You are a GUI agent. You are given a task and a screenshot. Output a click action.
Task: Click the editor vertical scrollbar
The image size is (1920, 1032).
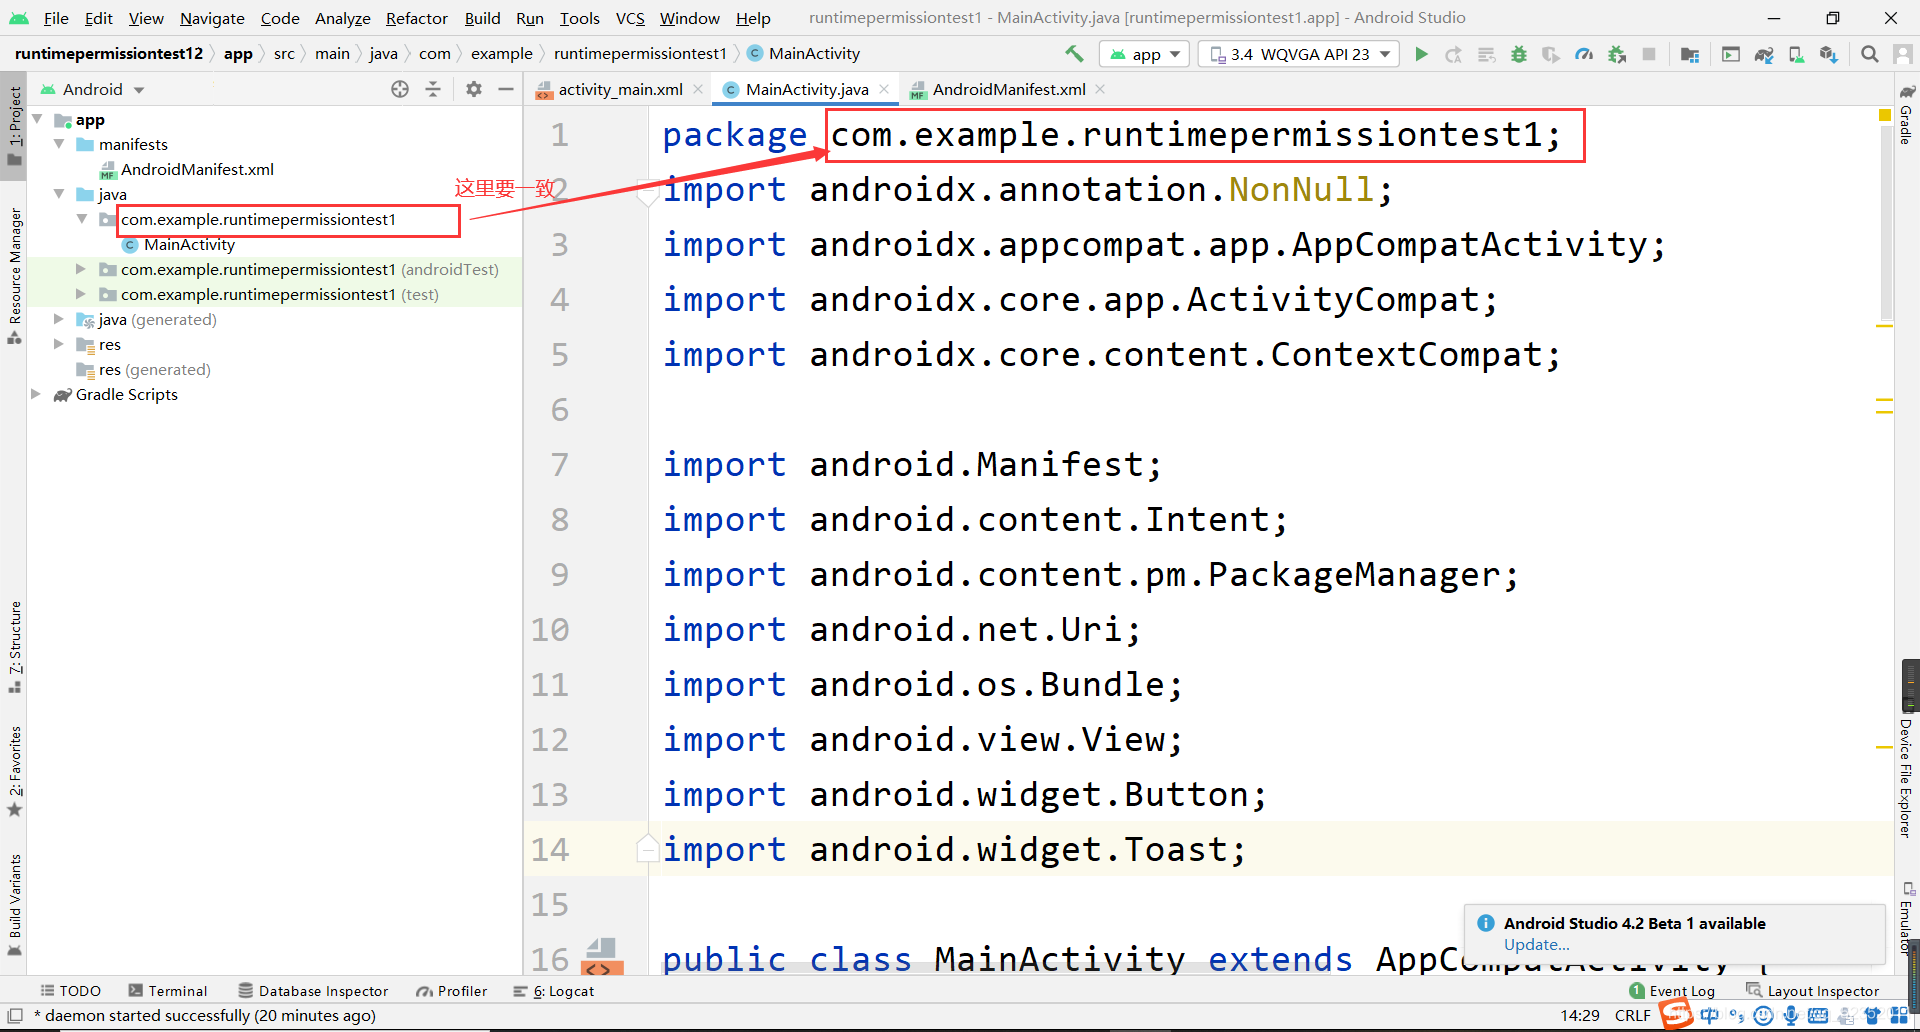pos(1886,221)
